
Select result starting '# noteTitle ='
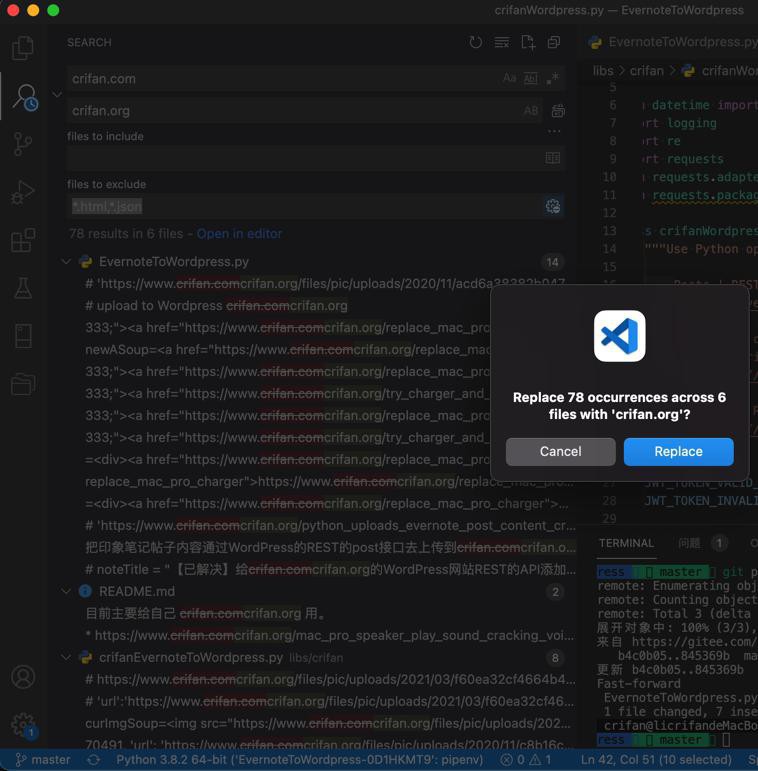tap(330, 569)
